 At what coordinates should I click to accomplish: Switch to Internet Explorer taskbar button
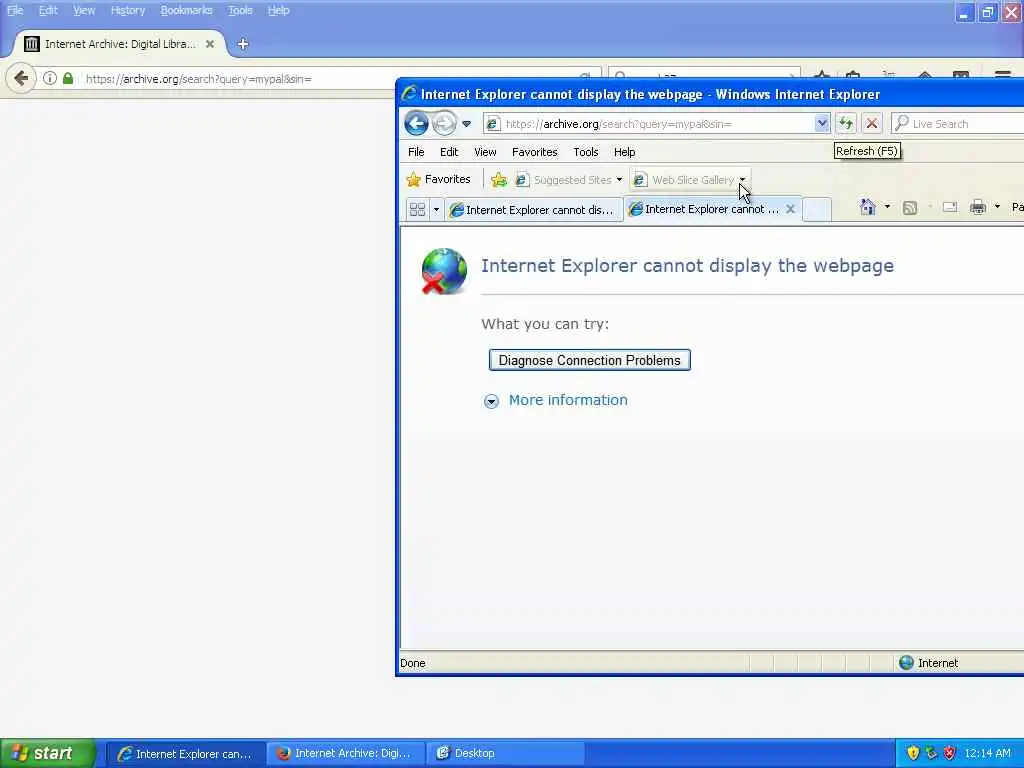(185, 754)
